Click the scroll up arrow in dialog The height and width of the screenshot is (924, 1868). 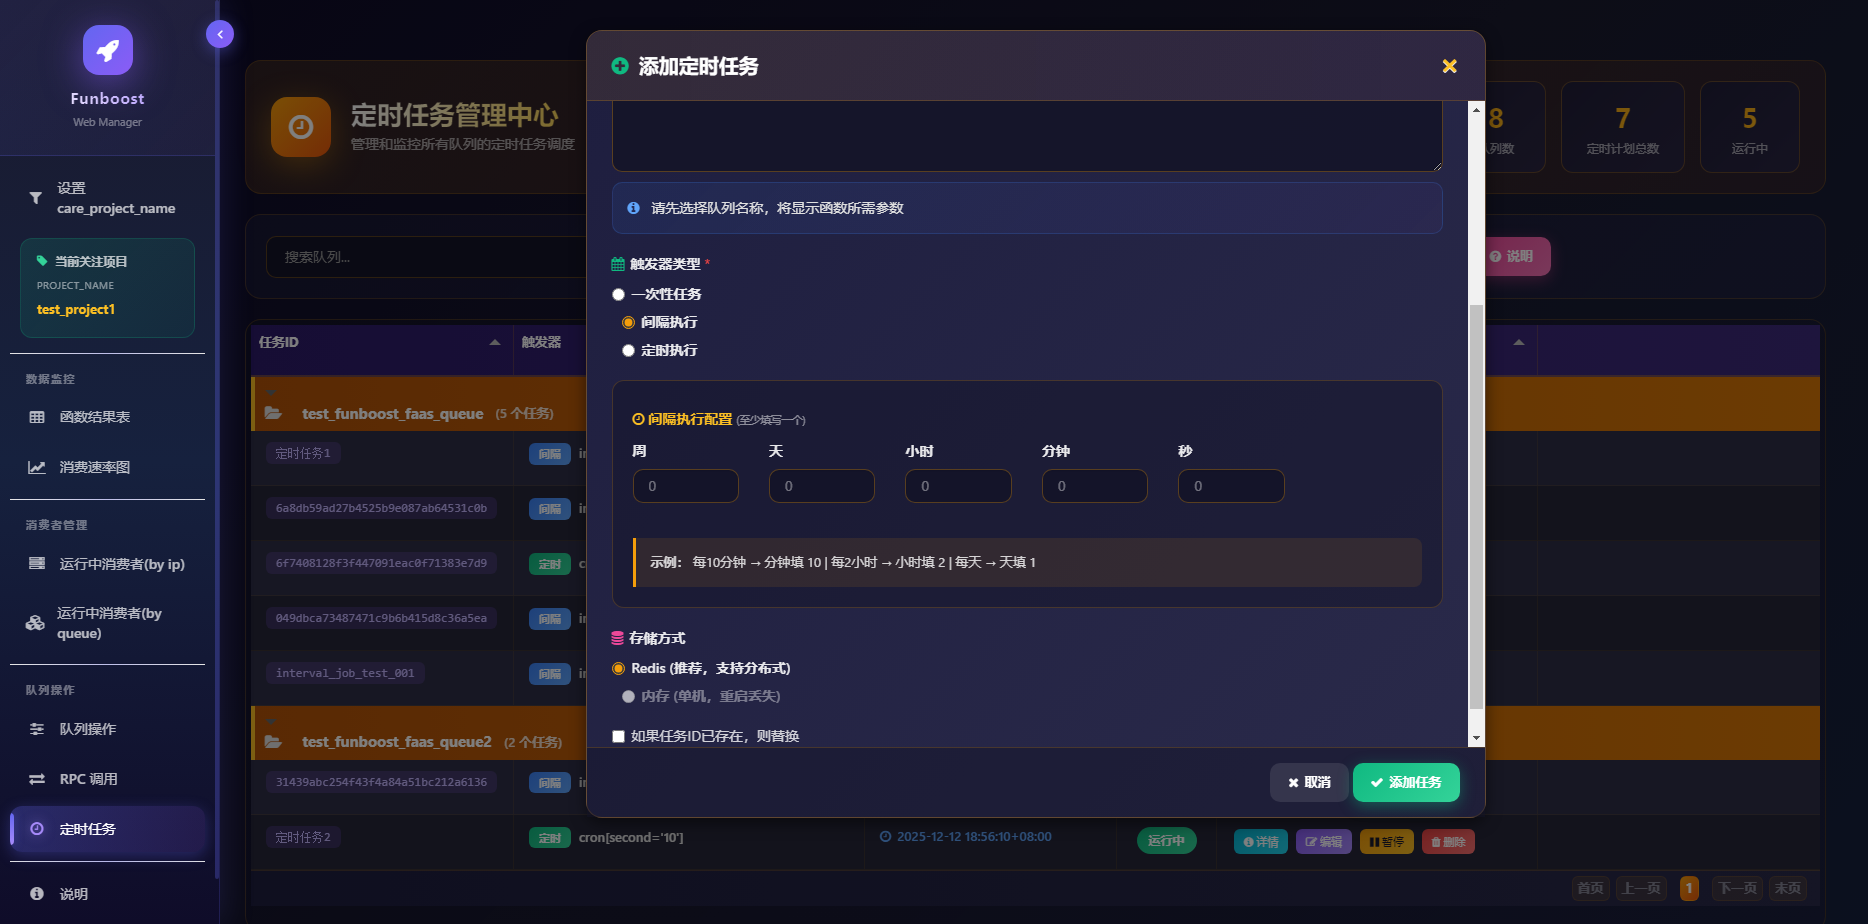1476,109
